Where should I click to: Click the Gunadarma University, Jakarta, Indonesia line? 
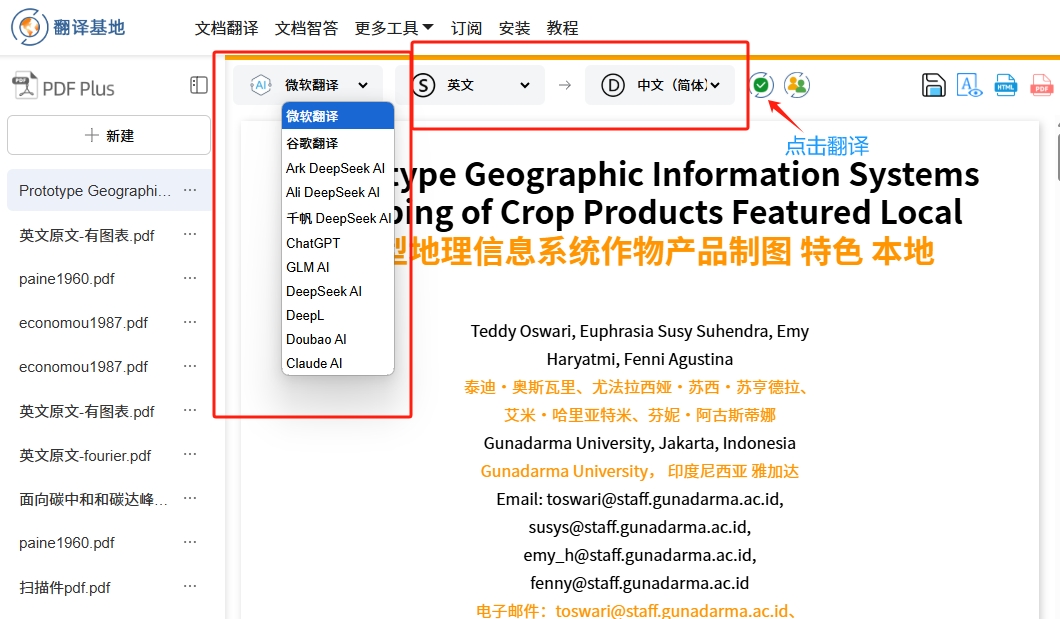click(640, 443)
